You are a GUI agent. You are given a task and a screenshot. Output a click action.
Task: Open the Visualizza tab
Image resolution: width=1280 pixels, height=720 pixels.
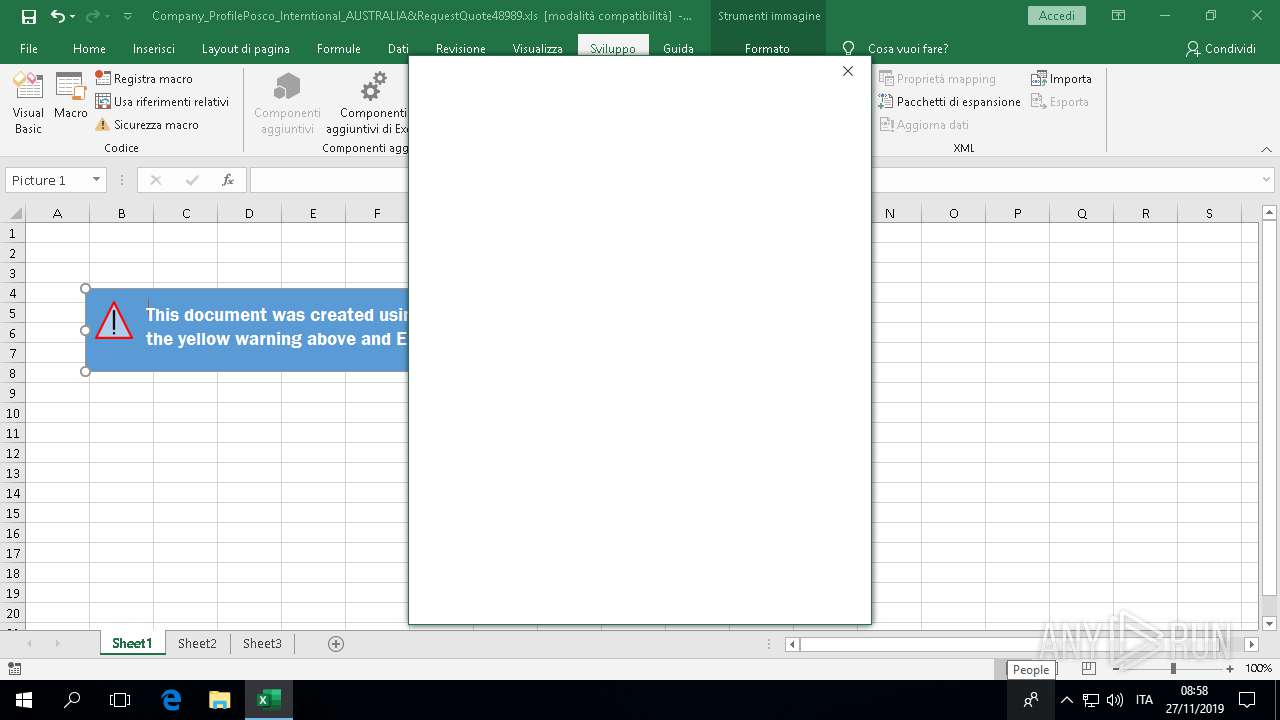pyautogui.click(x=538, y=48)
